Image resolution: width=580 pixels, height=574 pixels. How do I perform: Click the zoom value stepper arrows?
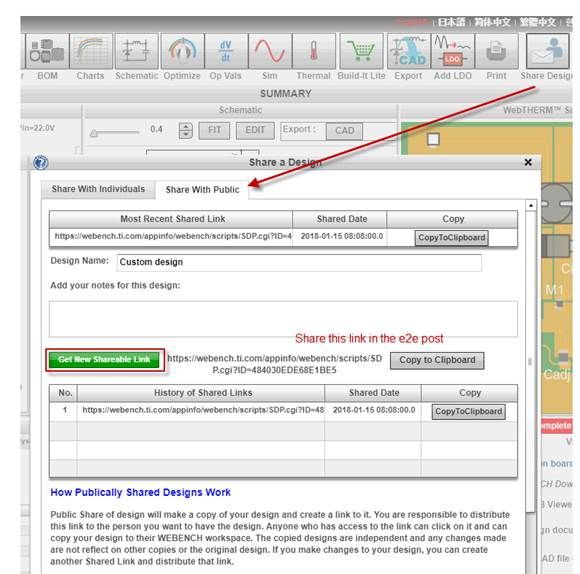click(186, 131)
